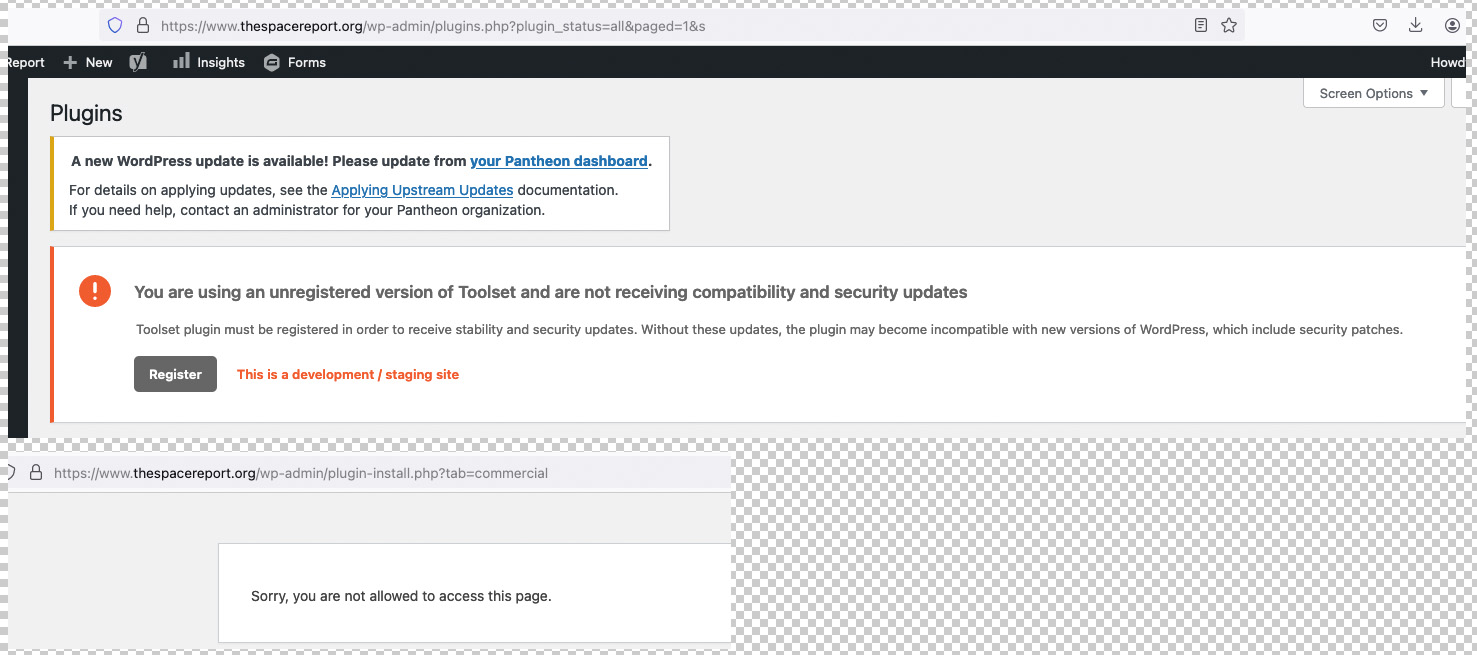Open the Applying Upstream Updates documentation link
The image size is (1477, 655).
click(422, 190)
